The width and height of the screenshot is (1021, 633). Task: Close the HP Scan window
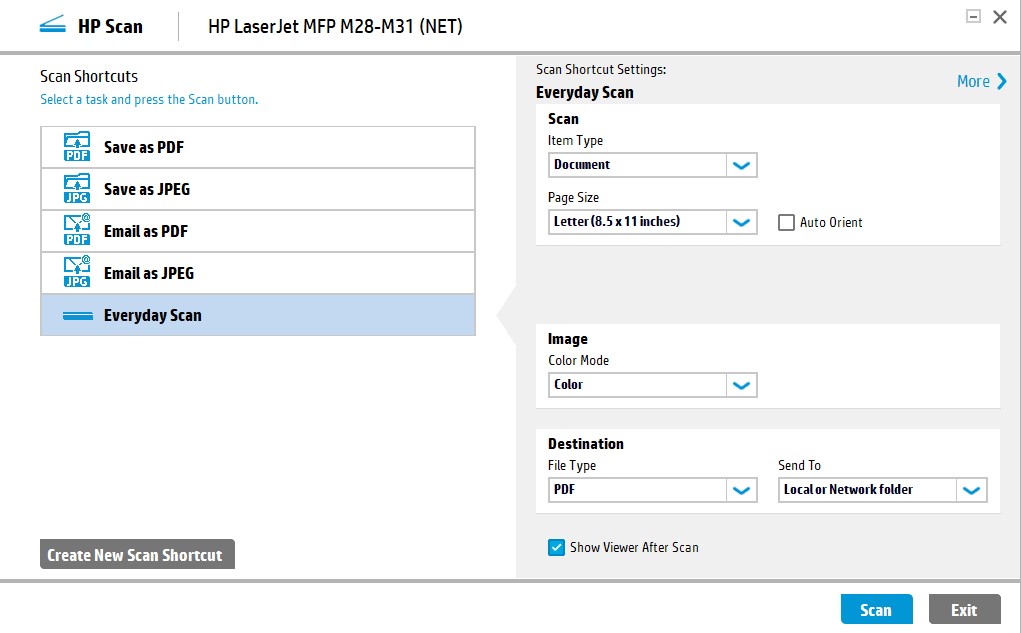[x=1000, y=17]
